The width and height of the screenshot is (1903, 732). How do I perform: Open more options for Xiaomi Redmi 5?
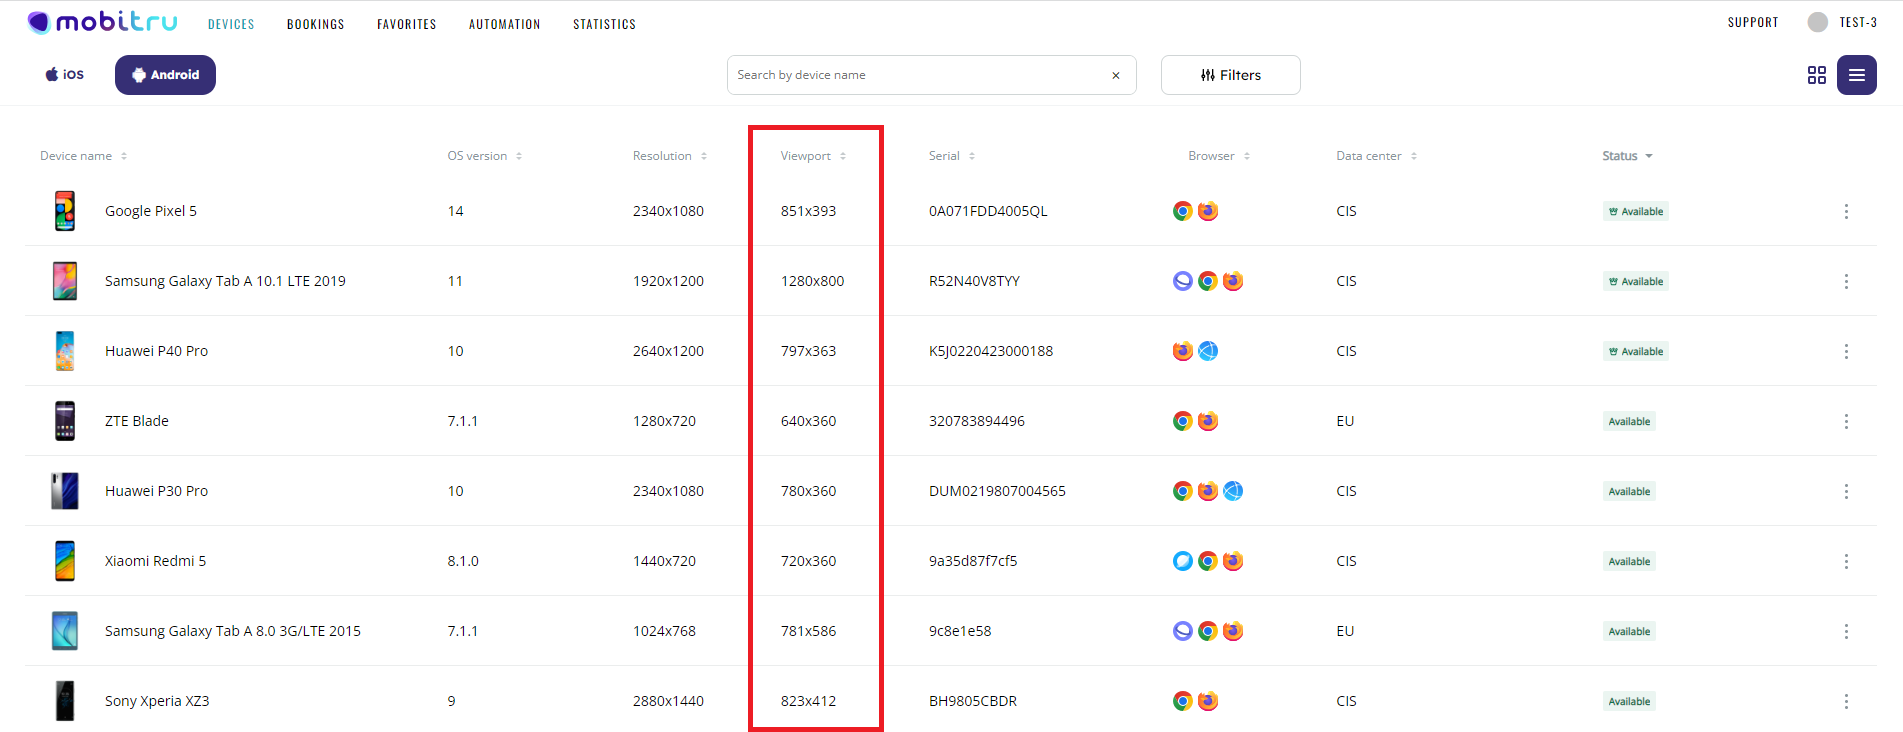tap(1846, 561)
